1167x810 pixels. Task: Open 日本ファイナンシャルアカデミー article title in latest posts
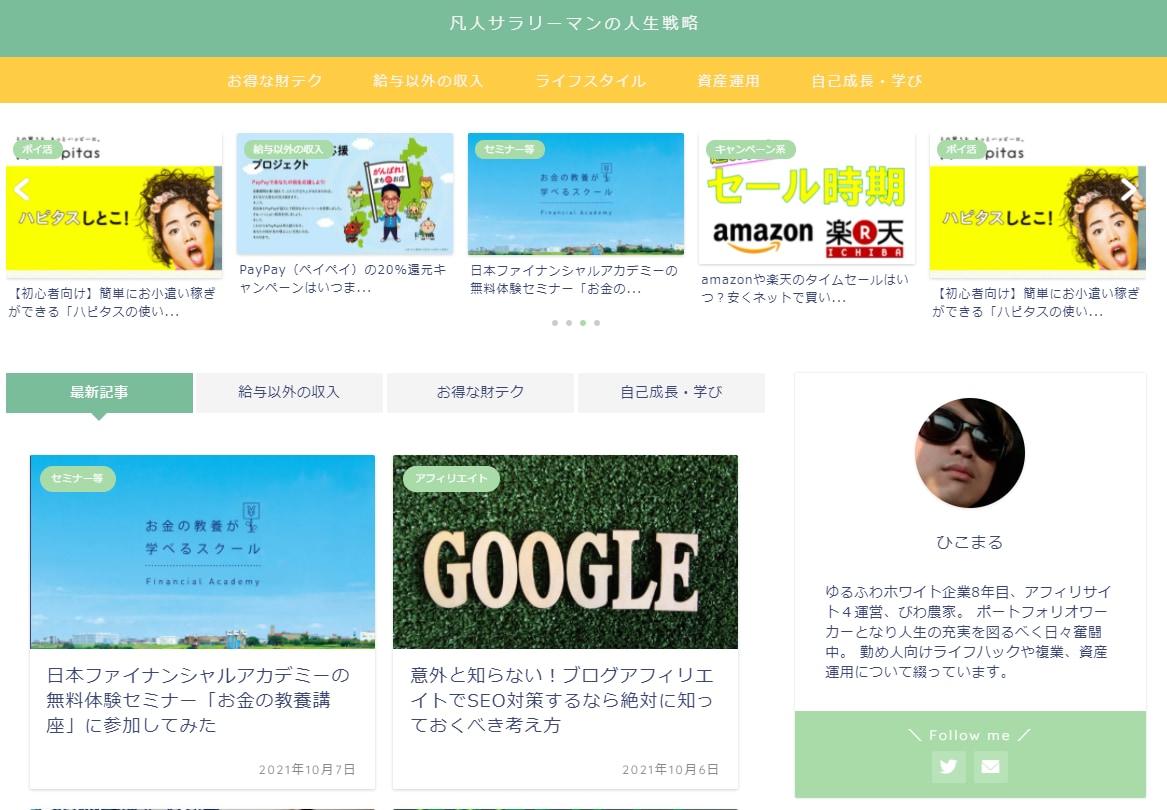coord(198,700)
